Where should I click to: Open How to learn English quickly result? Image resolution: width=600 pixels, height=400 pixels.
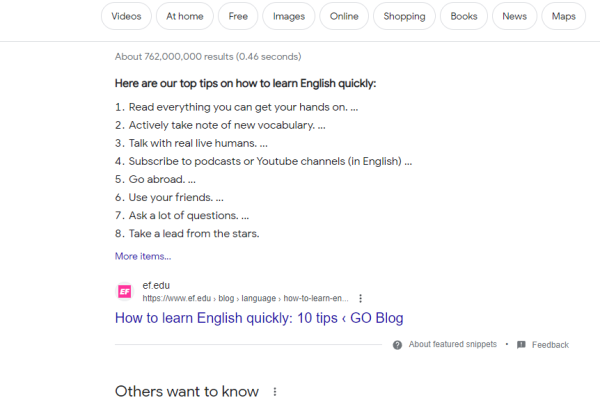pyautogui.click(x=259, y=318)
